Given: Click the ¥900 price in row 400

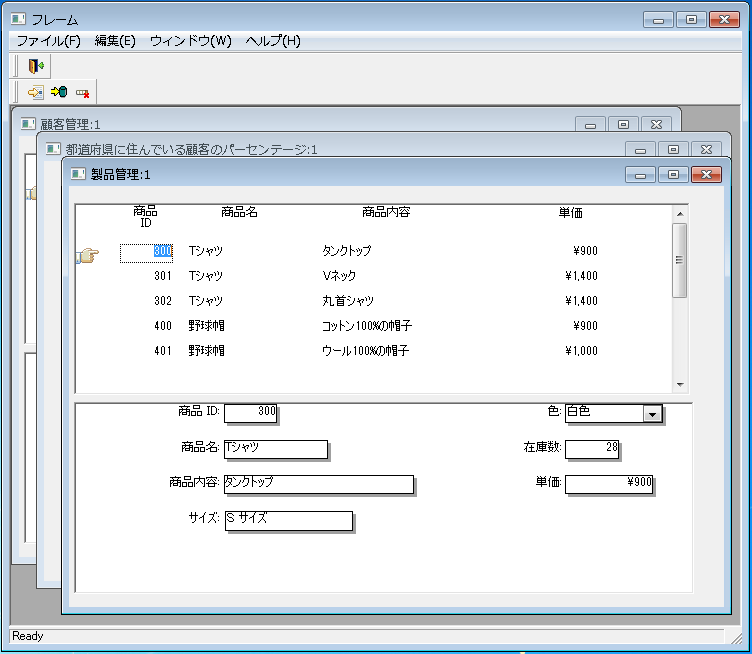Looking at the screenshot, I should 585,326.
